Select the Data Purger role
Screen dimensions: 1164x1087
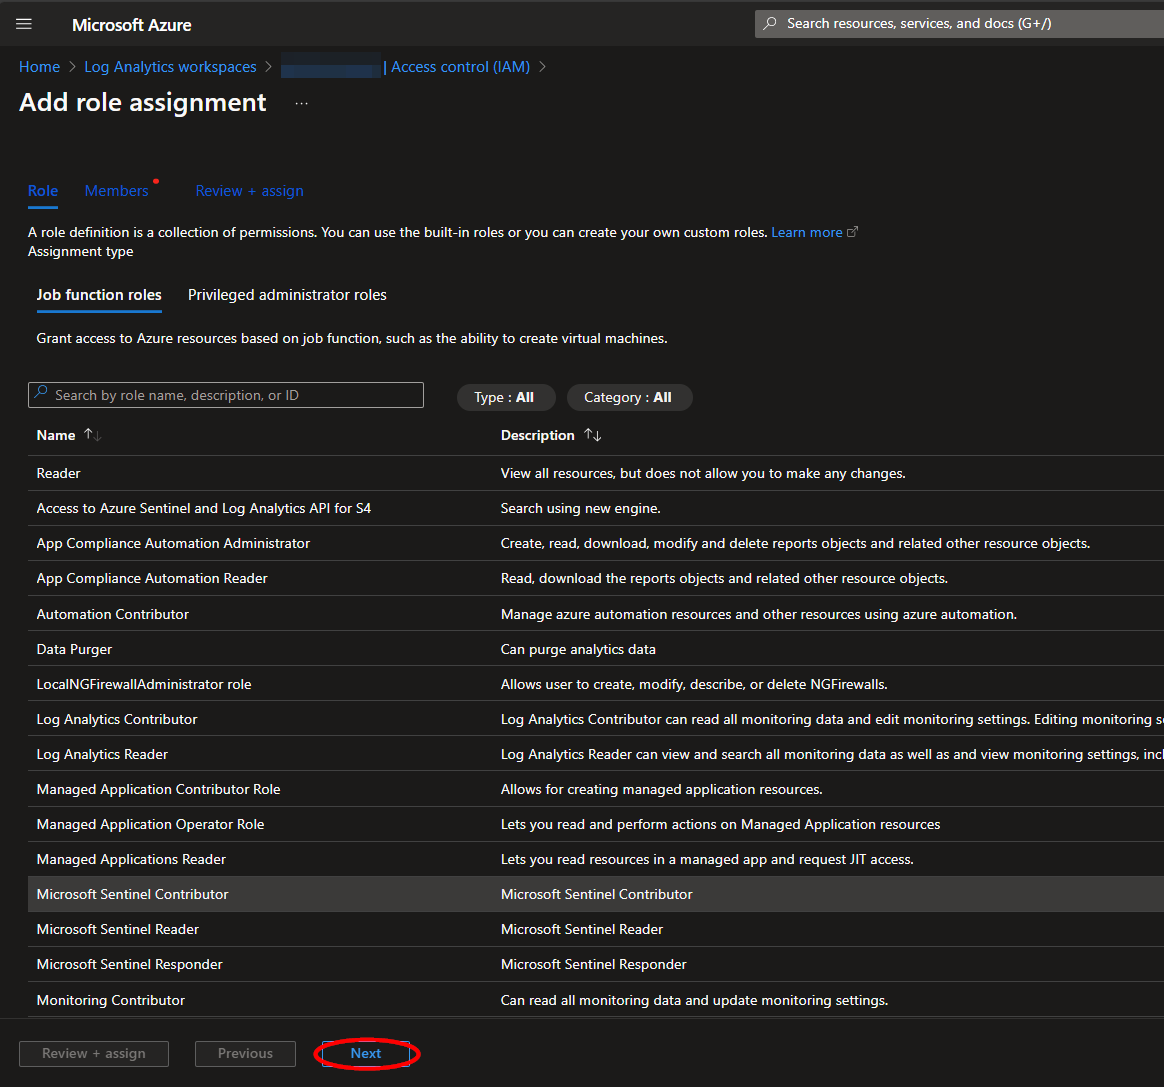(x=595, y=649)
